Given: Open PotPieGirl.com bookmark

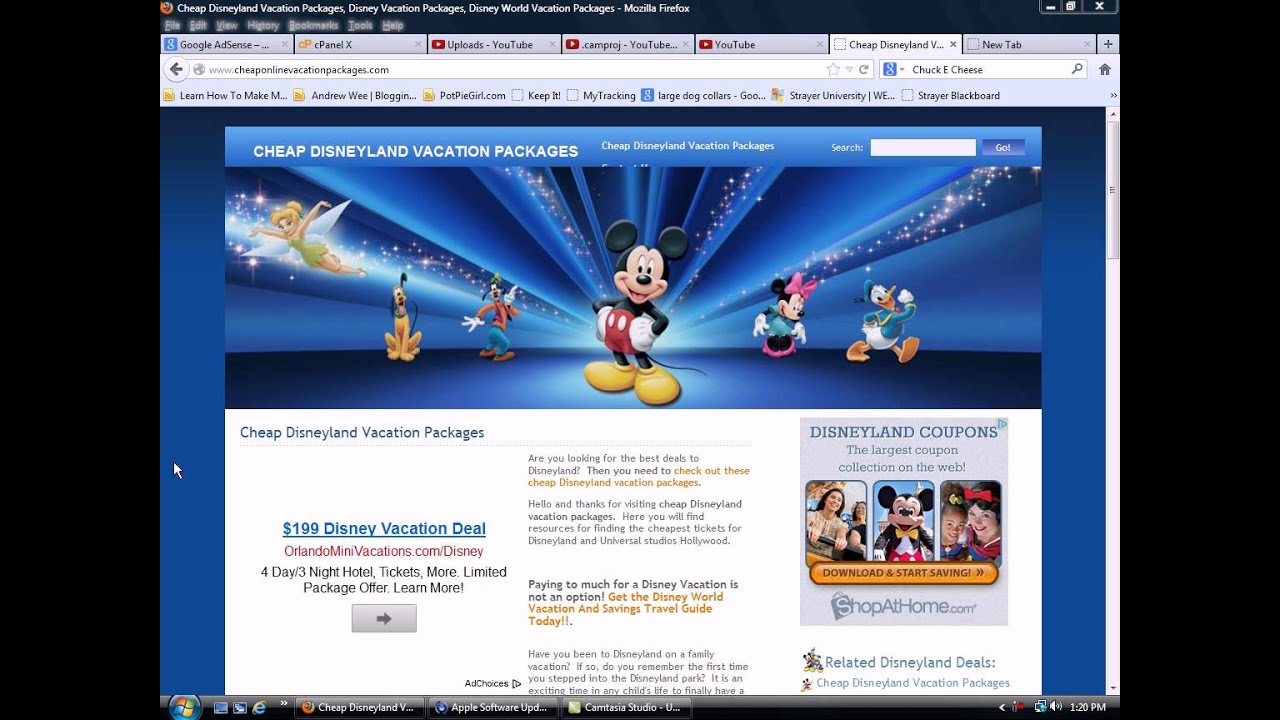Looking at the screenshot, I should (464, 95).
